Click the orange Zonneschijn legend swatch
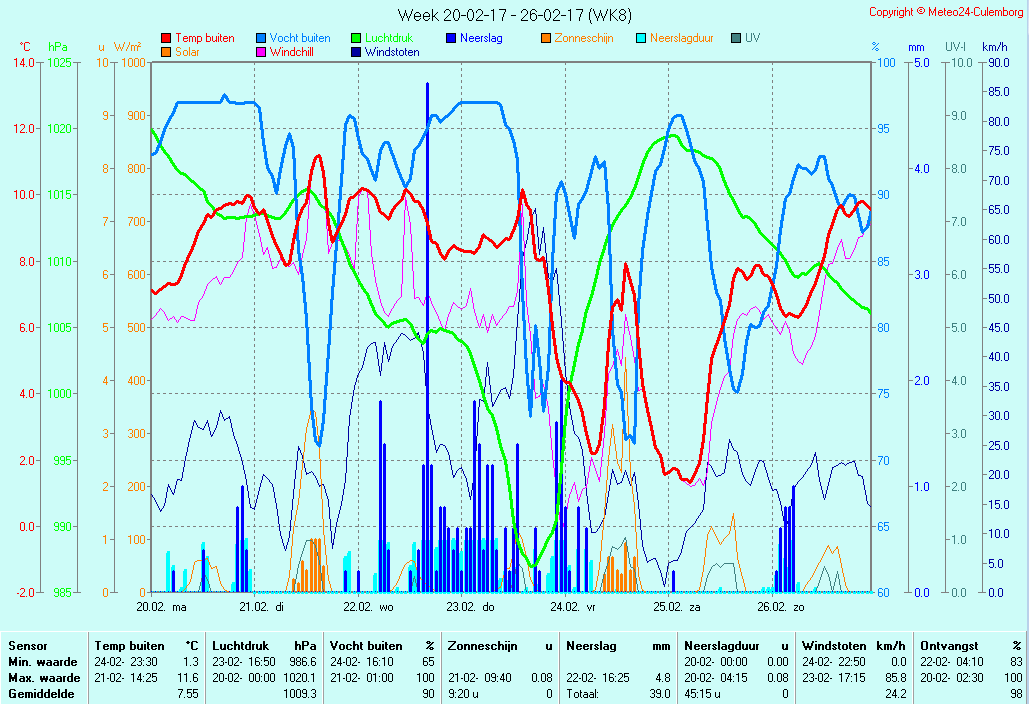Viewport: 1029px width, 704px height. 546,38
